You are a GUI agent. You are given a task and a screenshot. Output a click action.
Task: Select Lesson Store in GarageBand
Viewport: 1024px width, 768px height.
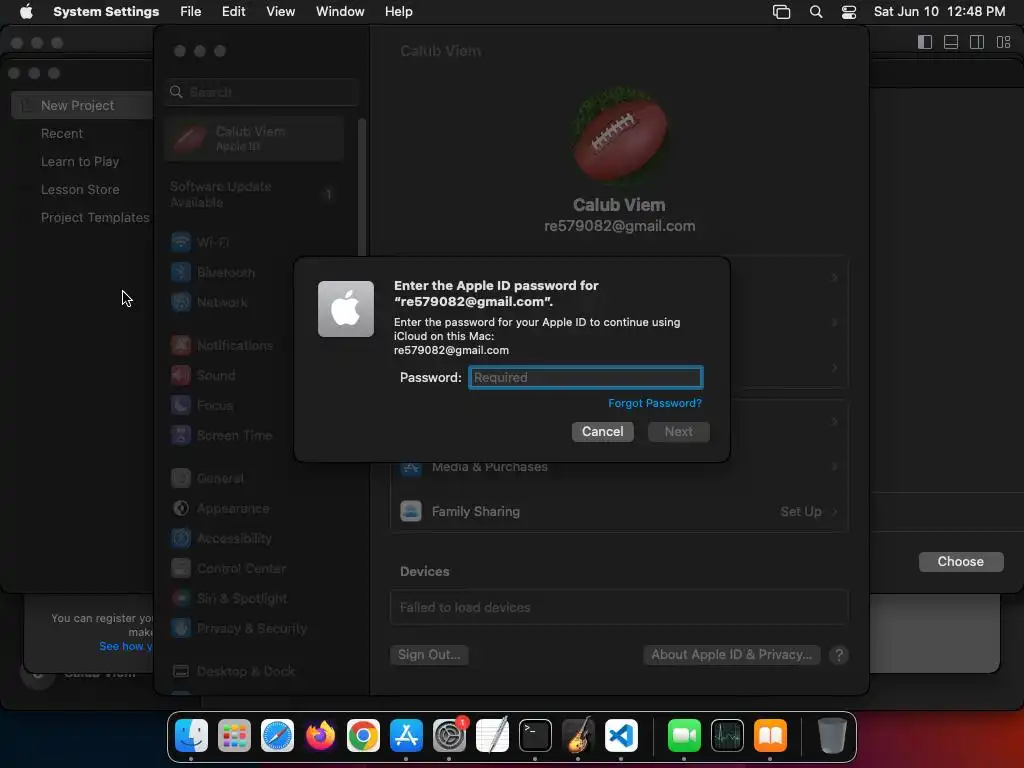(x=80, y=189)
